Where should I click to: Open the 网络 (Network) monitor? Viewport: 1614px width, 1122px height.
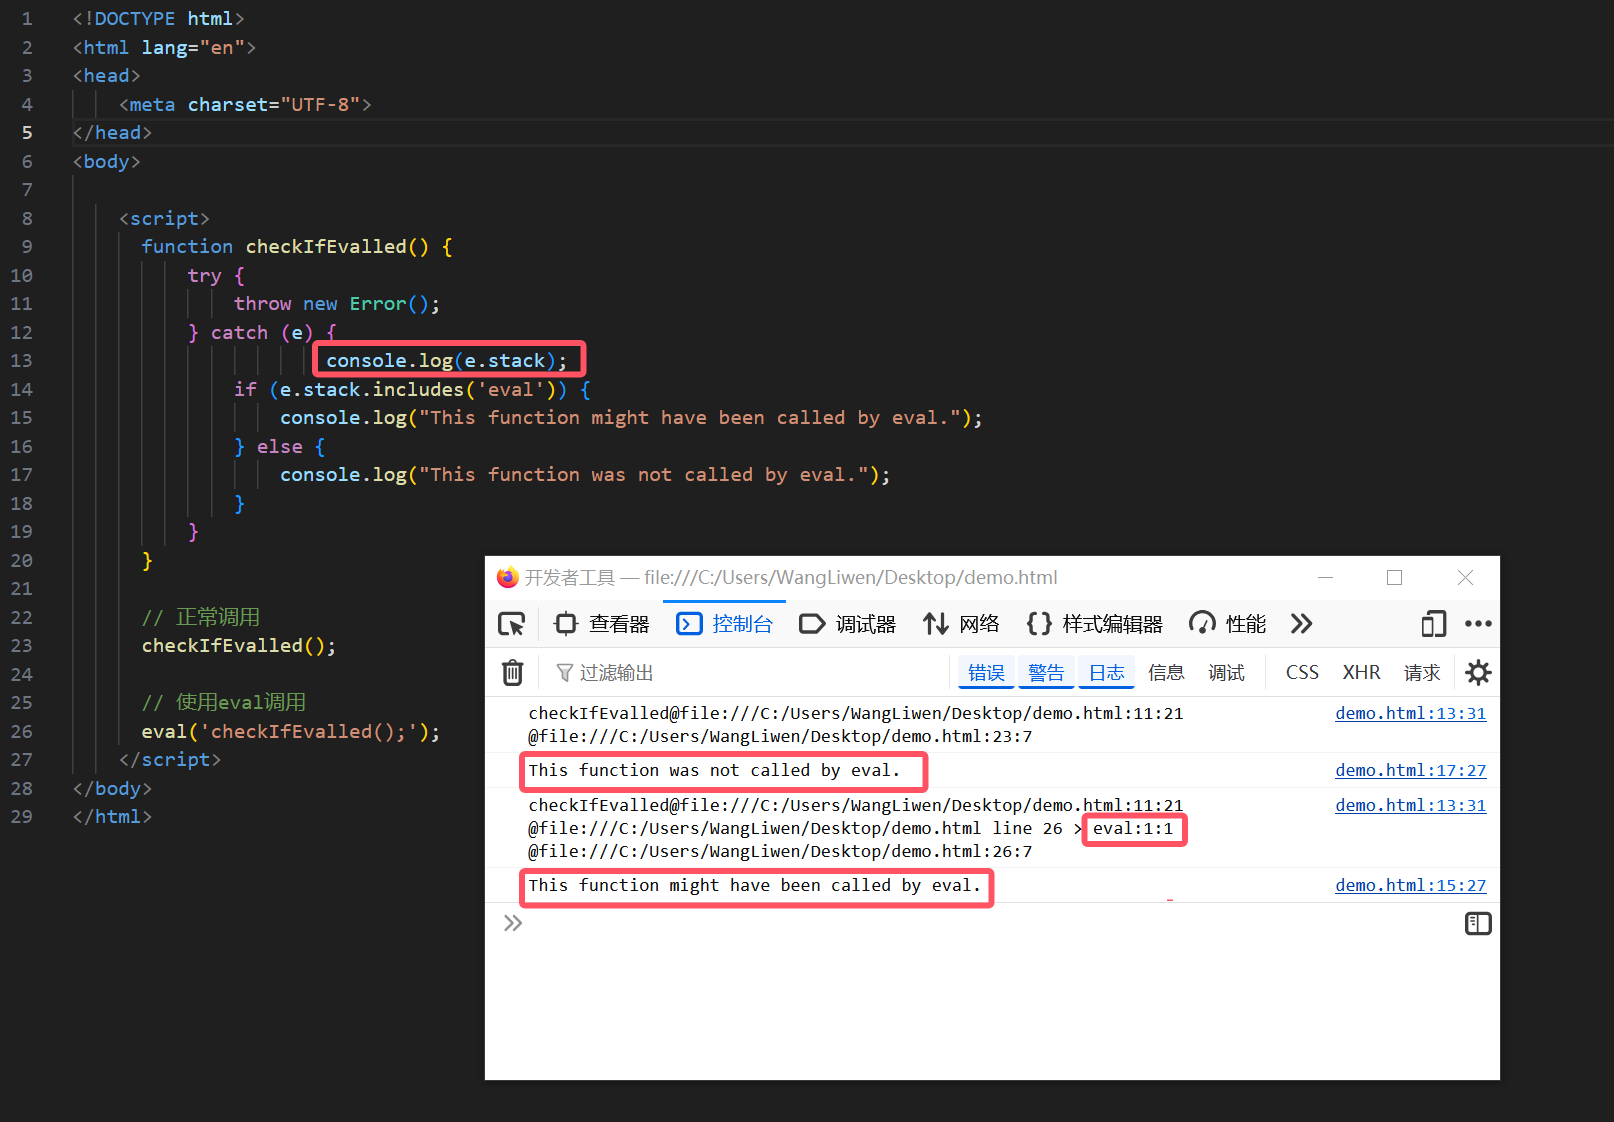click(x=963, y=623)
